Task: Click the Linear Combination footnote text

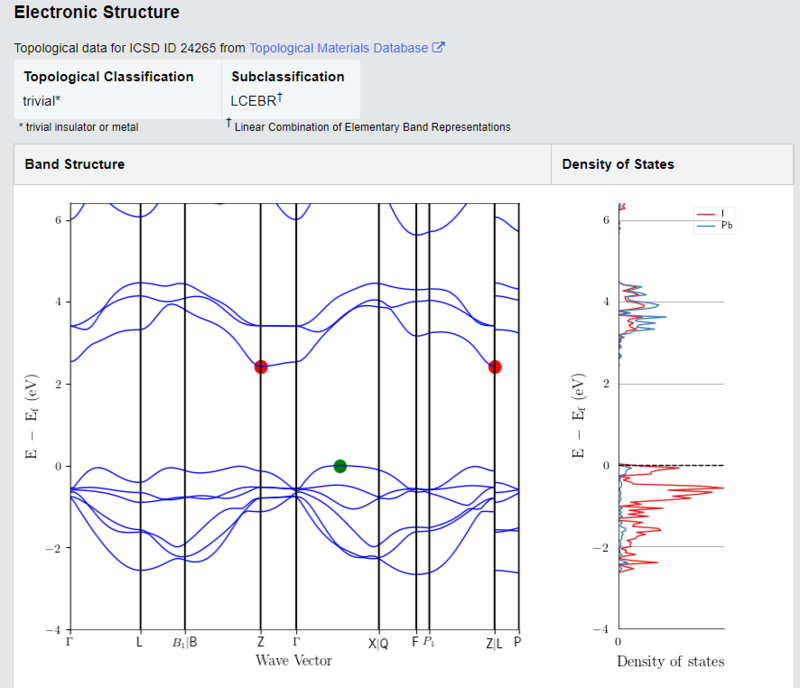Action: (x=372, y=127)
